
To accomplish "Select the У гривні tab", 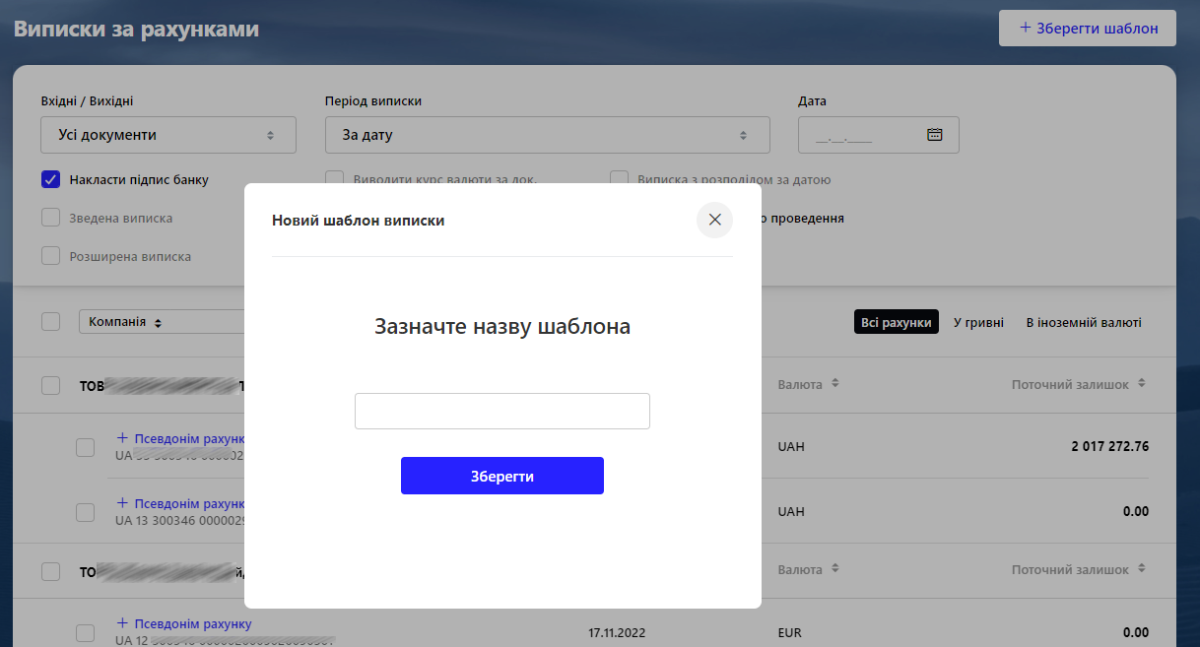I will tap(978, 322).
